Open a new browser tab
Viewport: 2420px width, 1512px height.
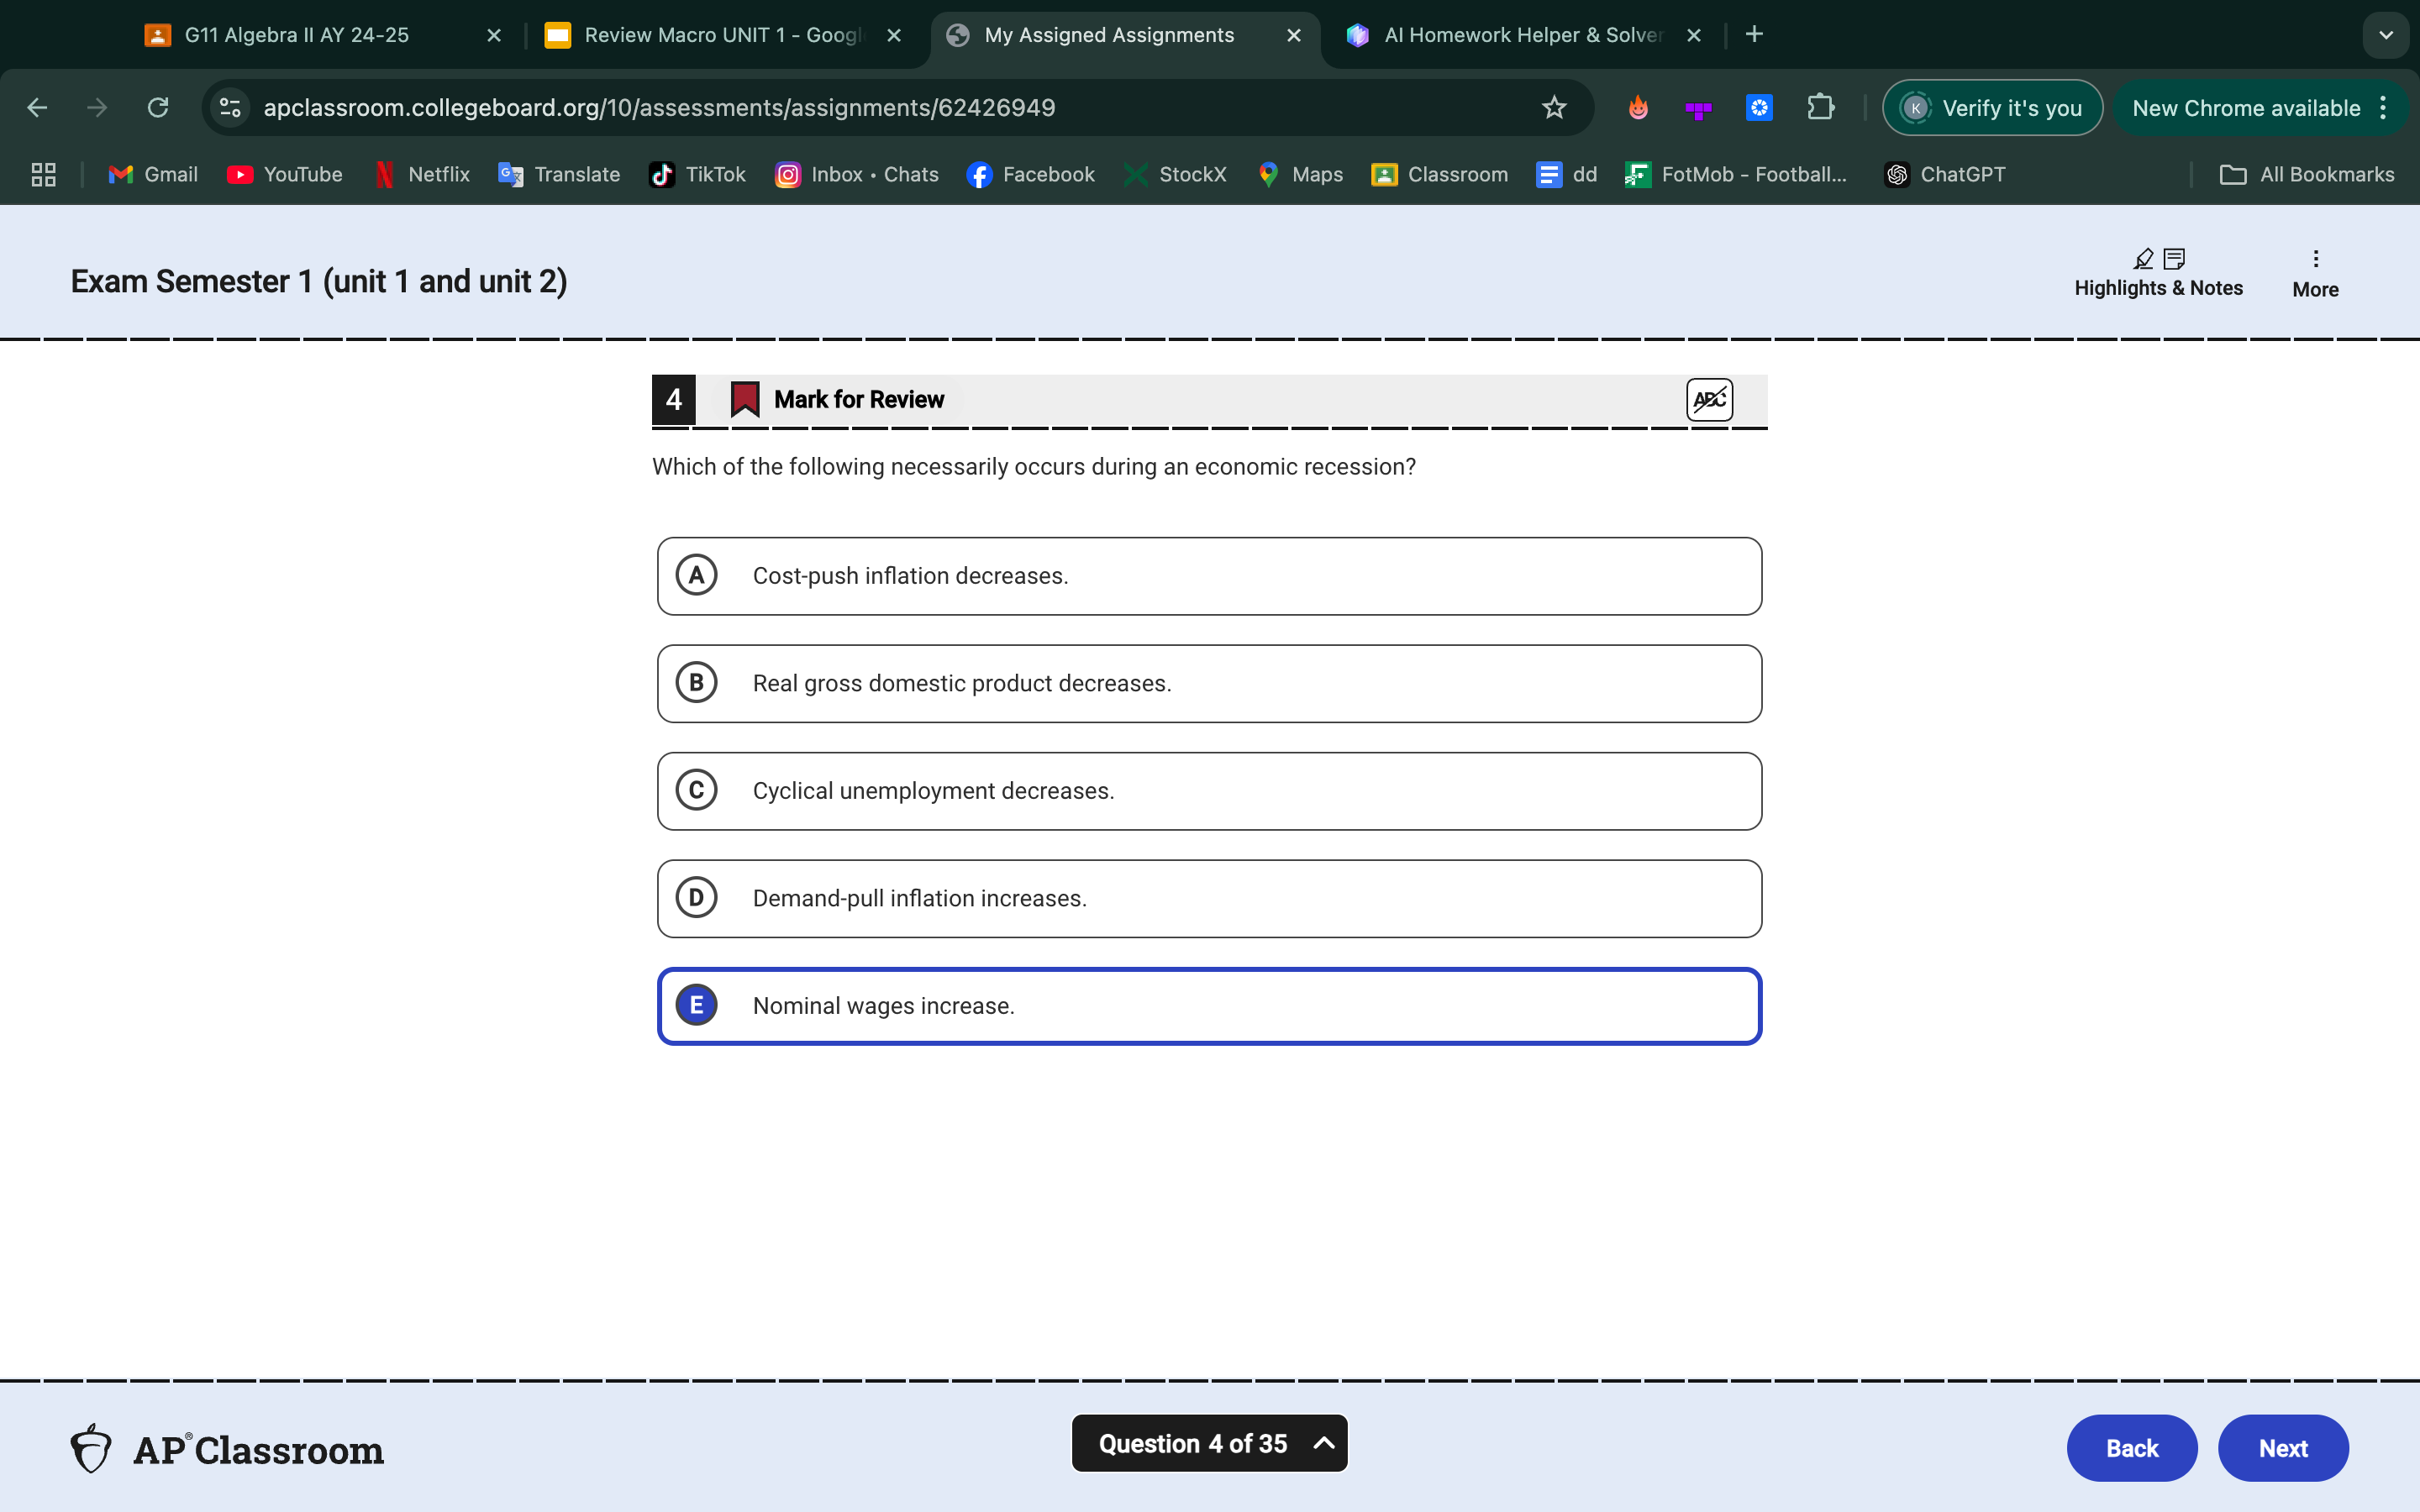1754,35
